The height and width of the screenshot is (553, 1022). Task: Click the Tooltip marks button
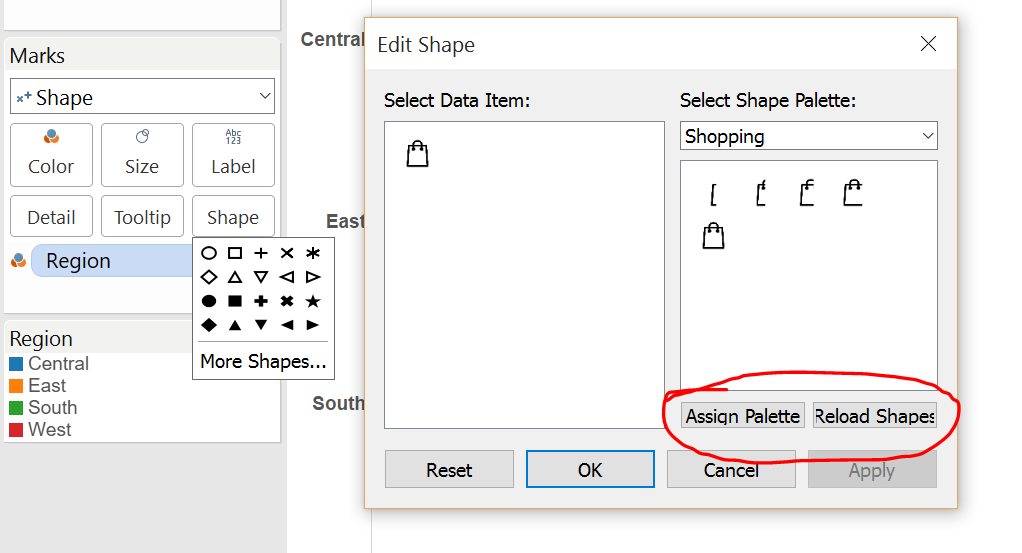[x=142, y=217]
